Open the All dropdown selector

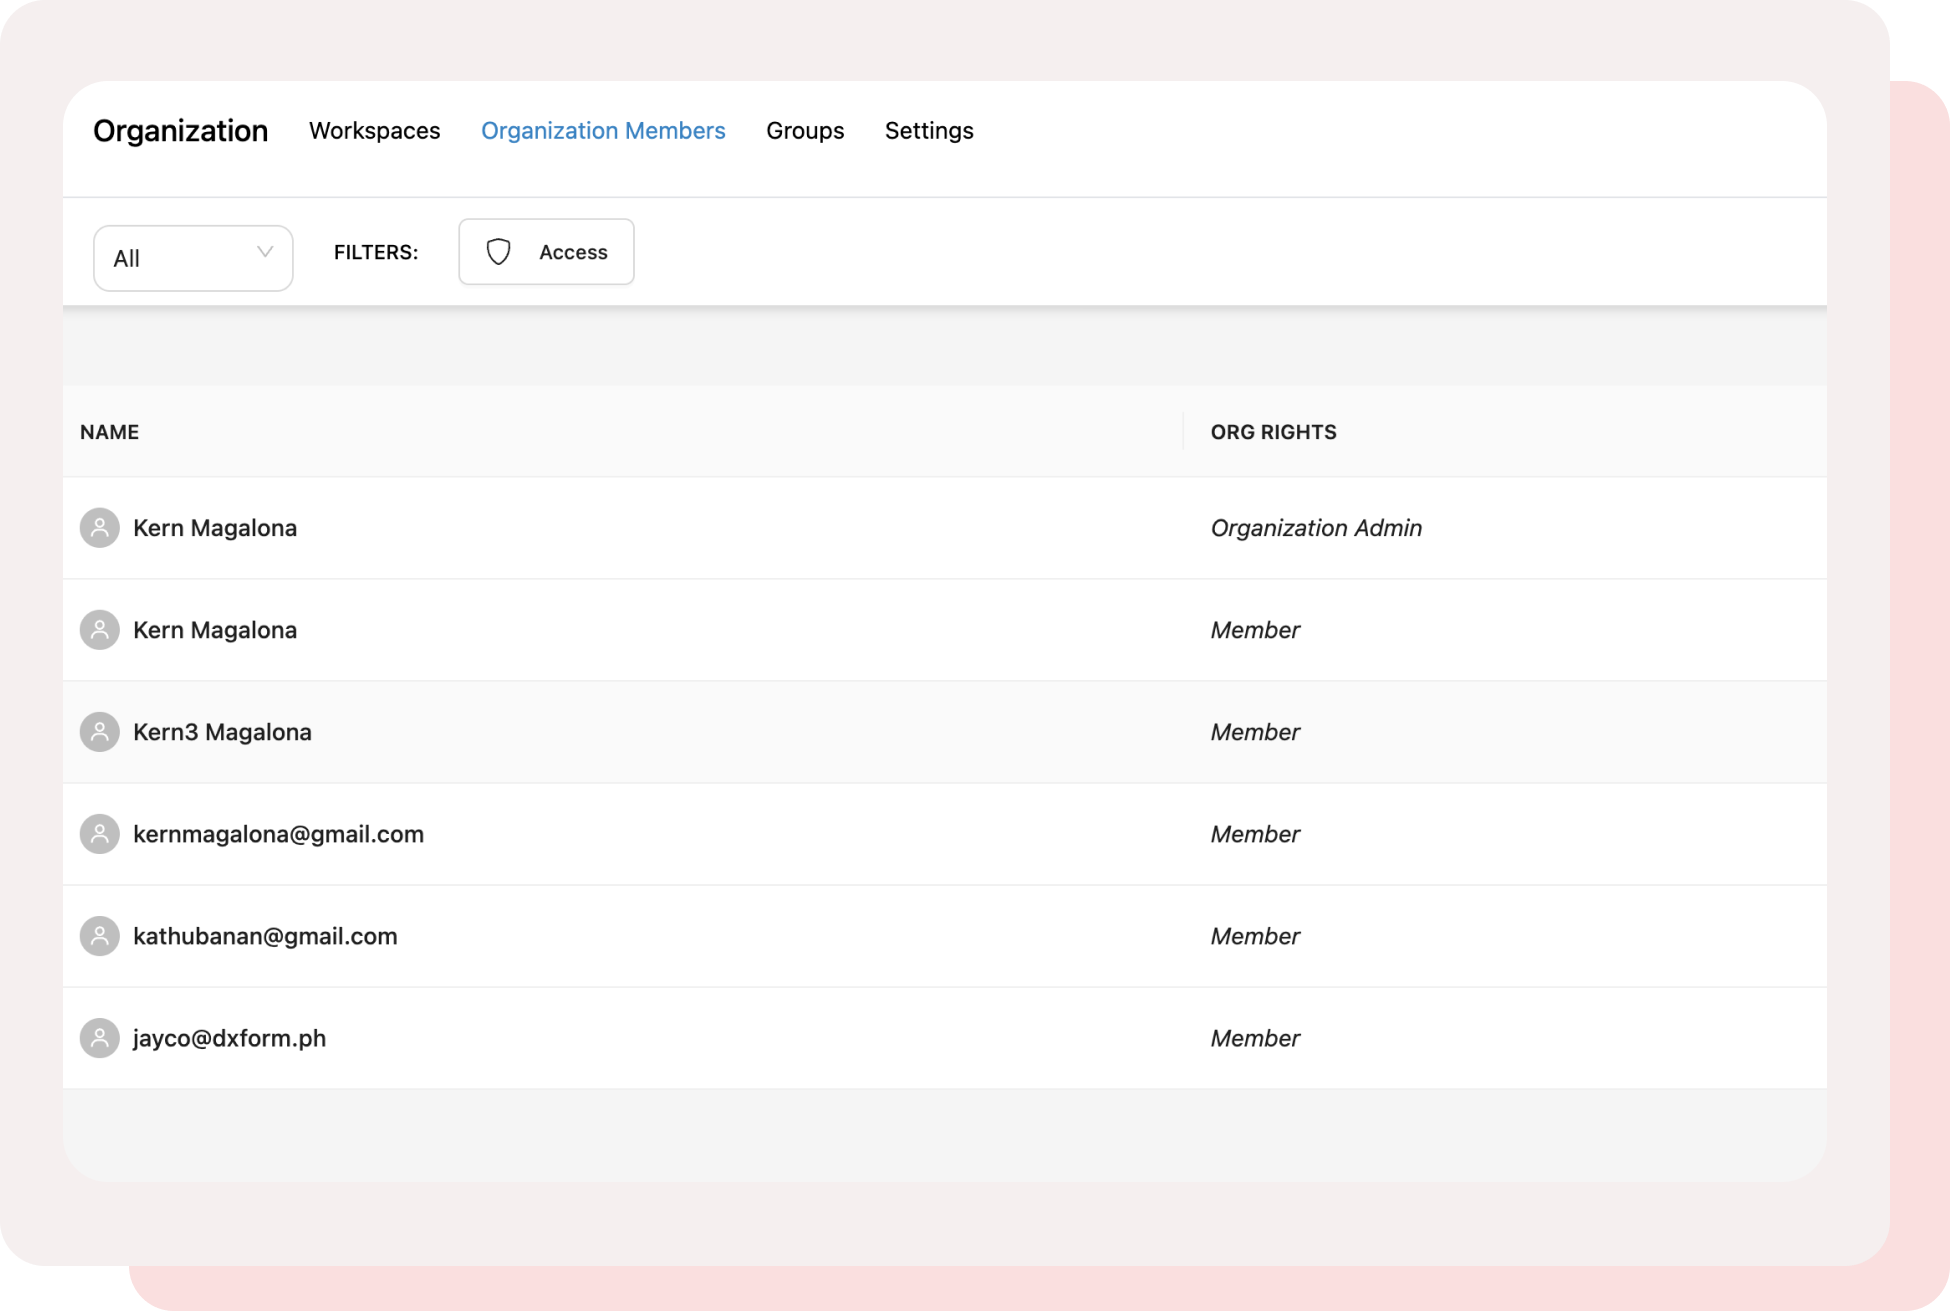pos(192,258)
